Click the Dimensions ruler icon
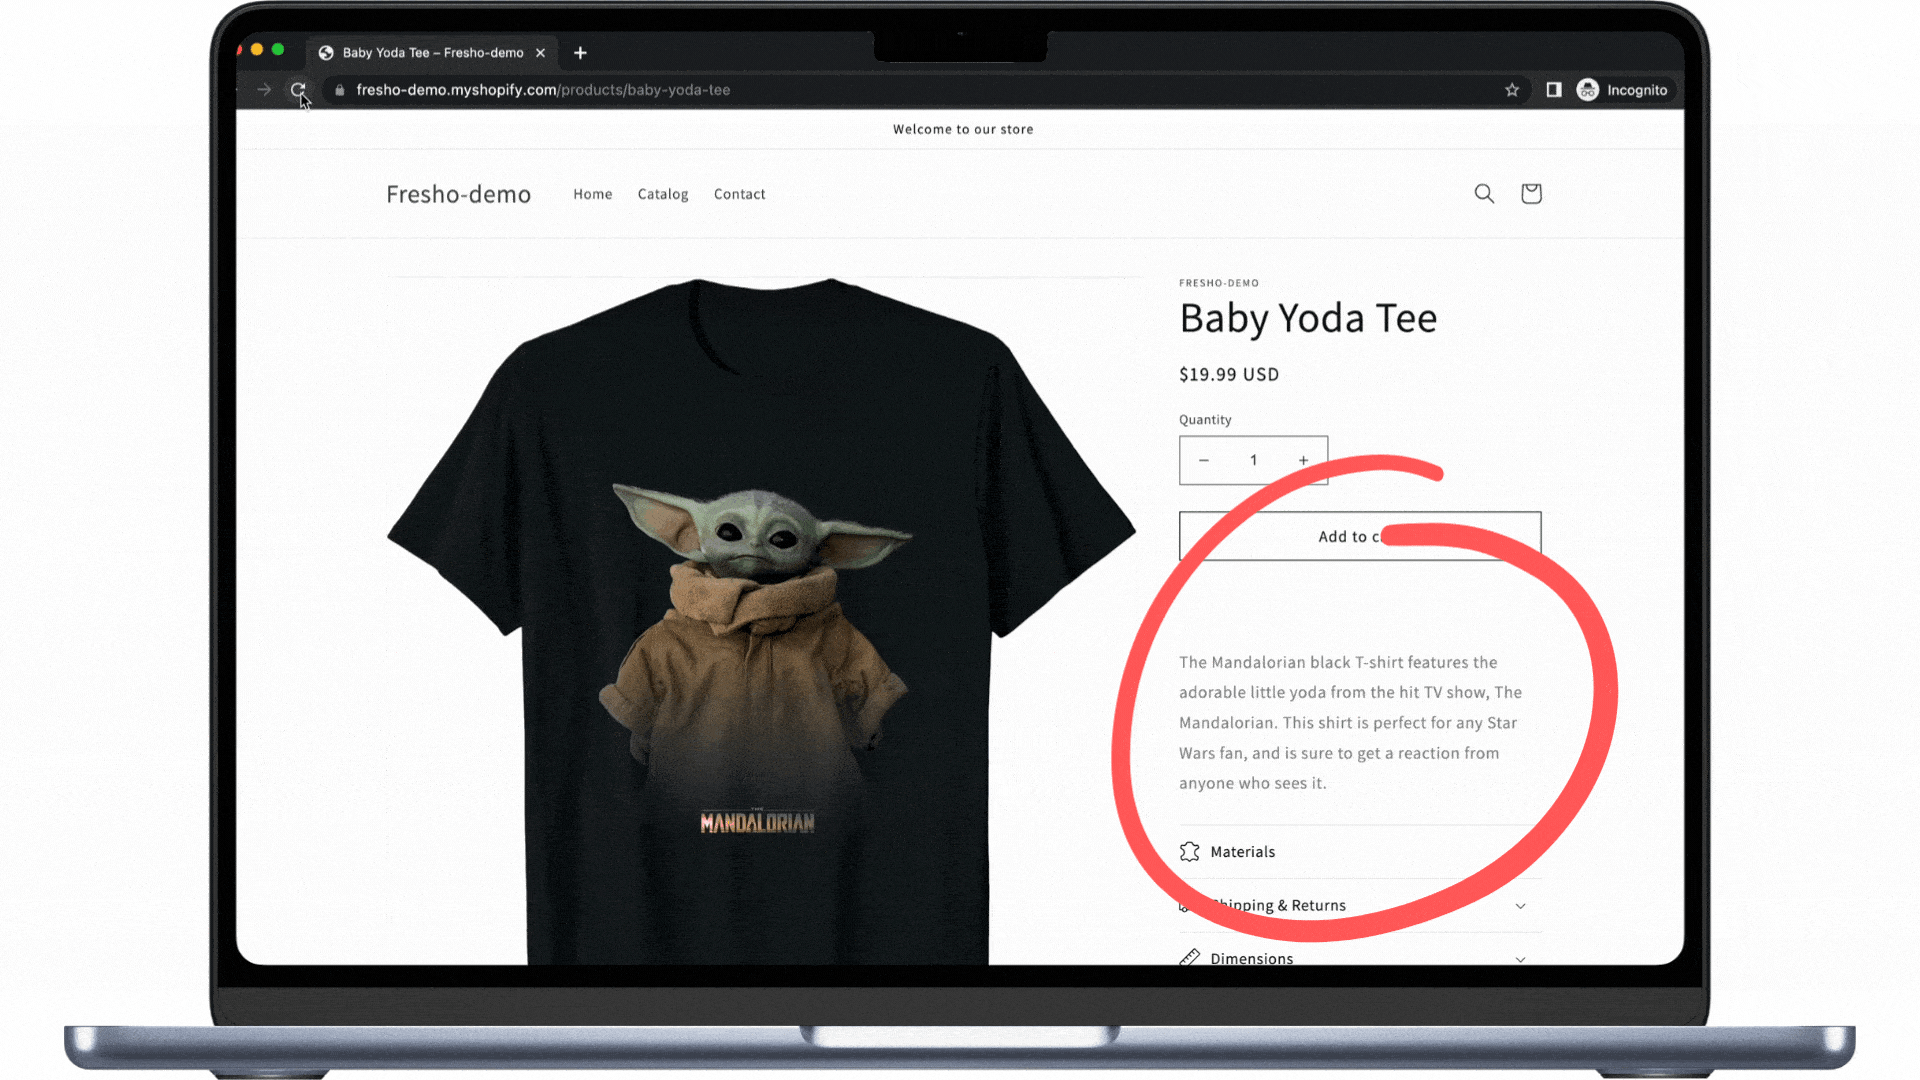Viewport: 1920px width, 1080px height. coord(1189,957)
